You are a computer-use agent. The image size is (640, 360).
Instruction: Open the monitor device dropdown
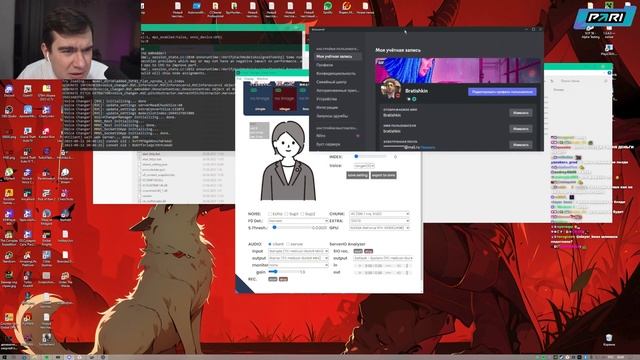tap(298, 265)
